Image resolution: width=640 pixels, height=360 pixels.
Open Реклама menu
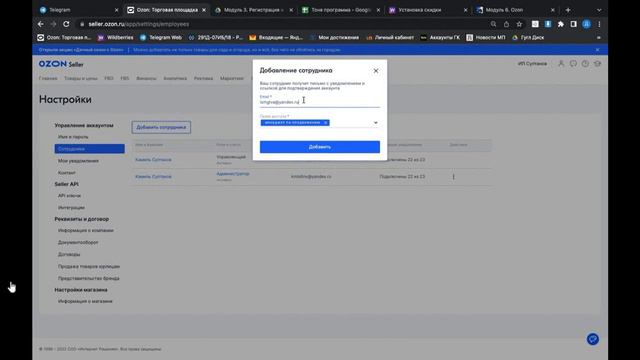[x=203, y=78]
